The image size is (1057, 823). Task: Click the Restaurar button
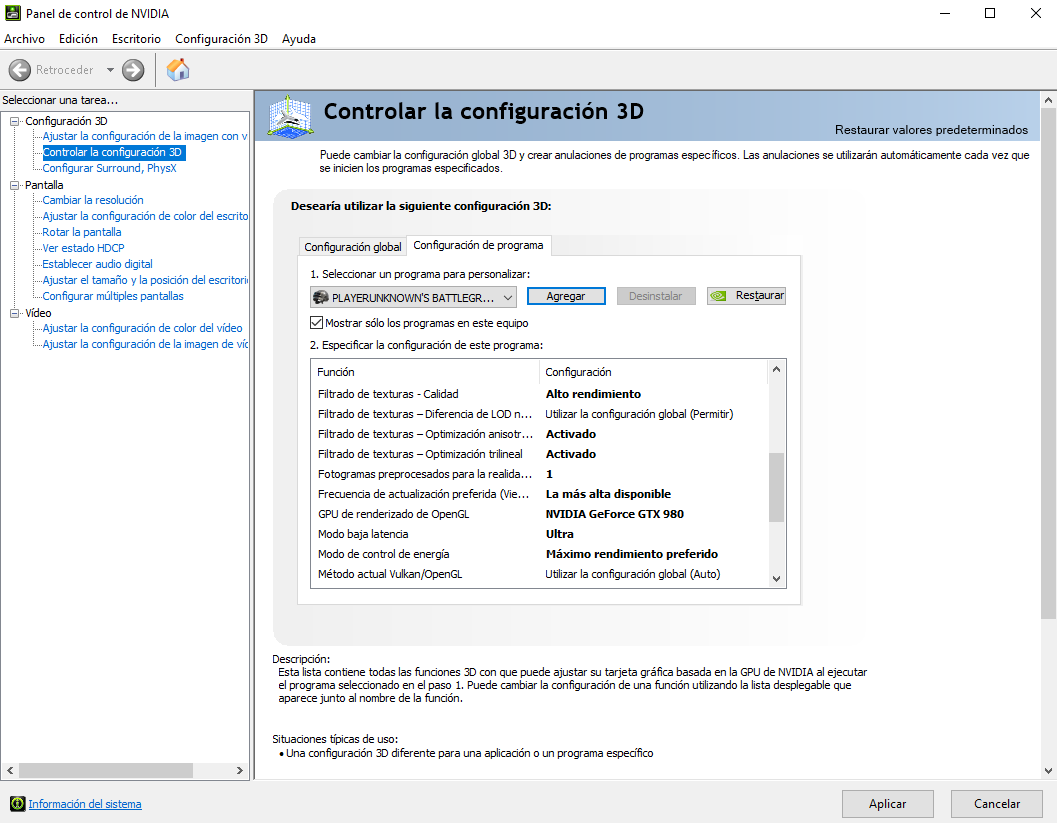(x=746, y=296)
